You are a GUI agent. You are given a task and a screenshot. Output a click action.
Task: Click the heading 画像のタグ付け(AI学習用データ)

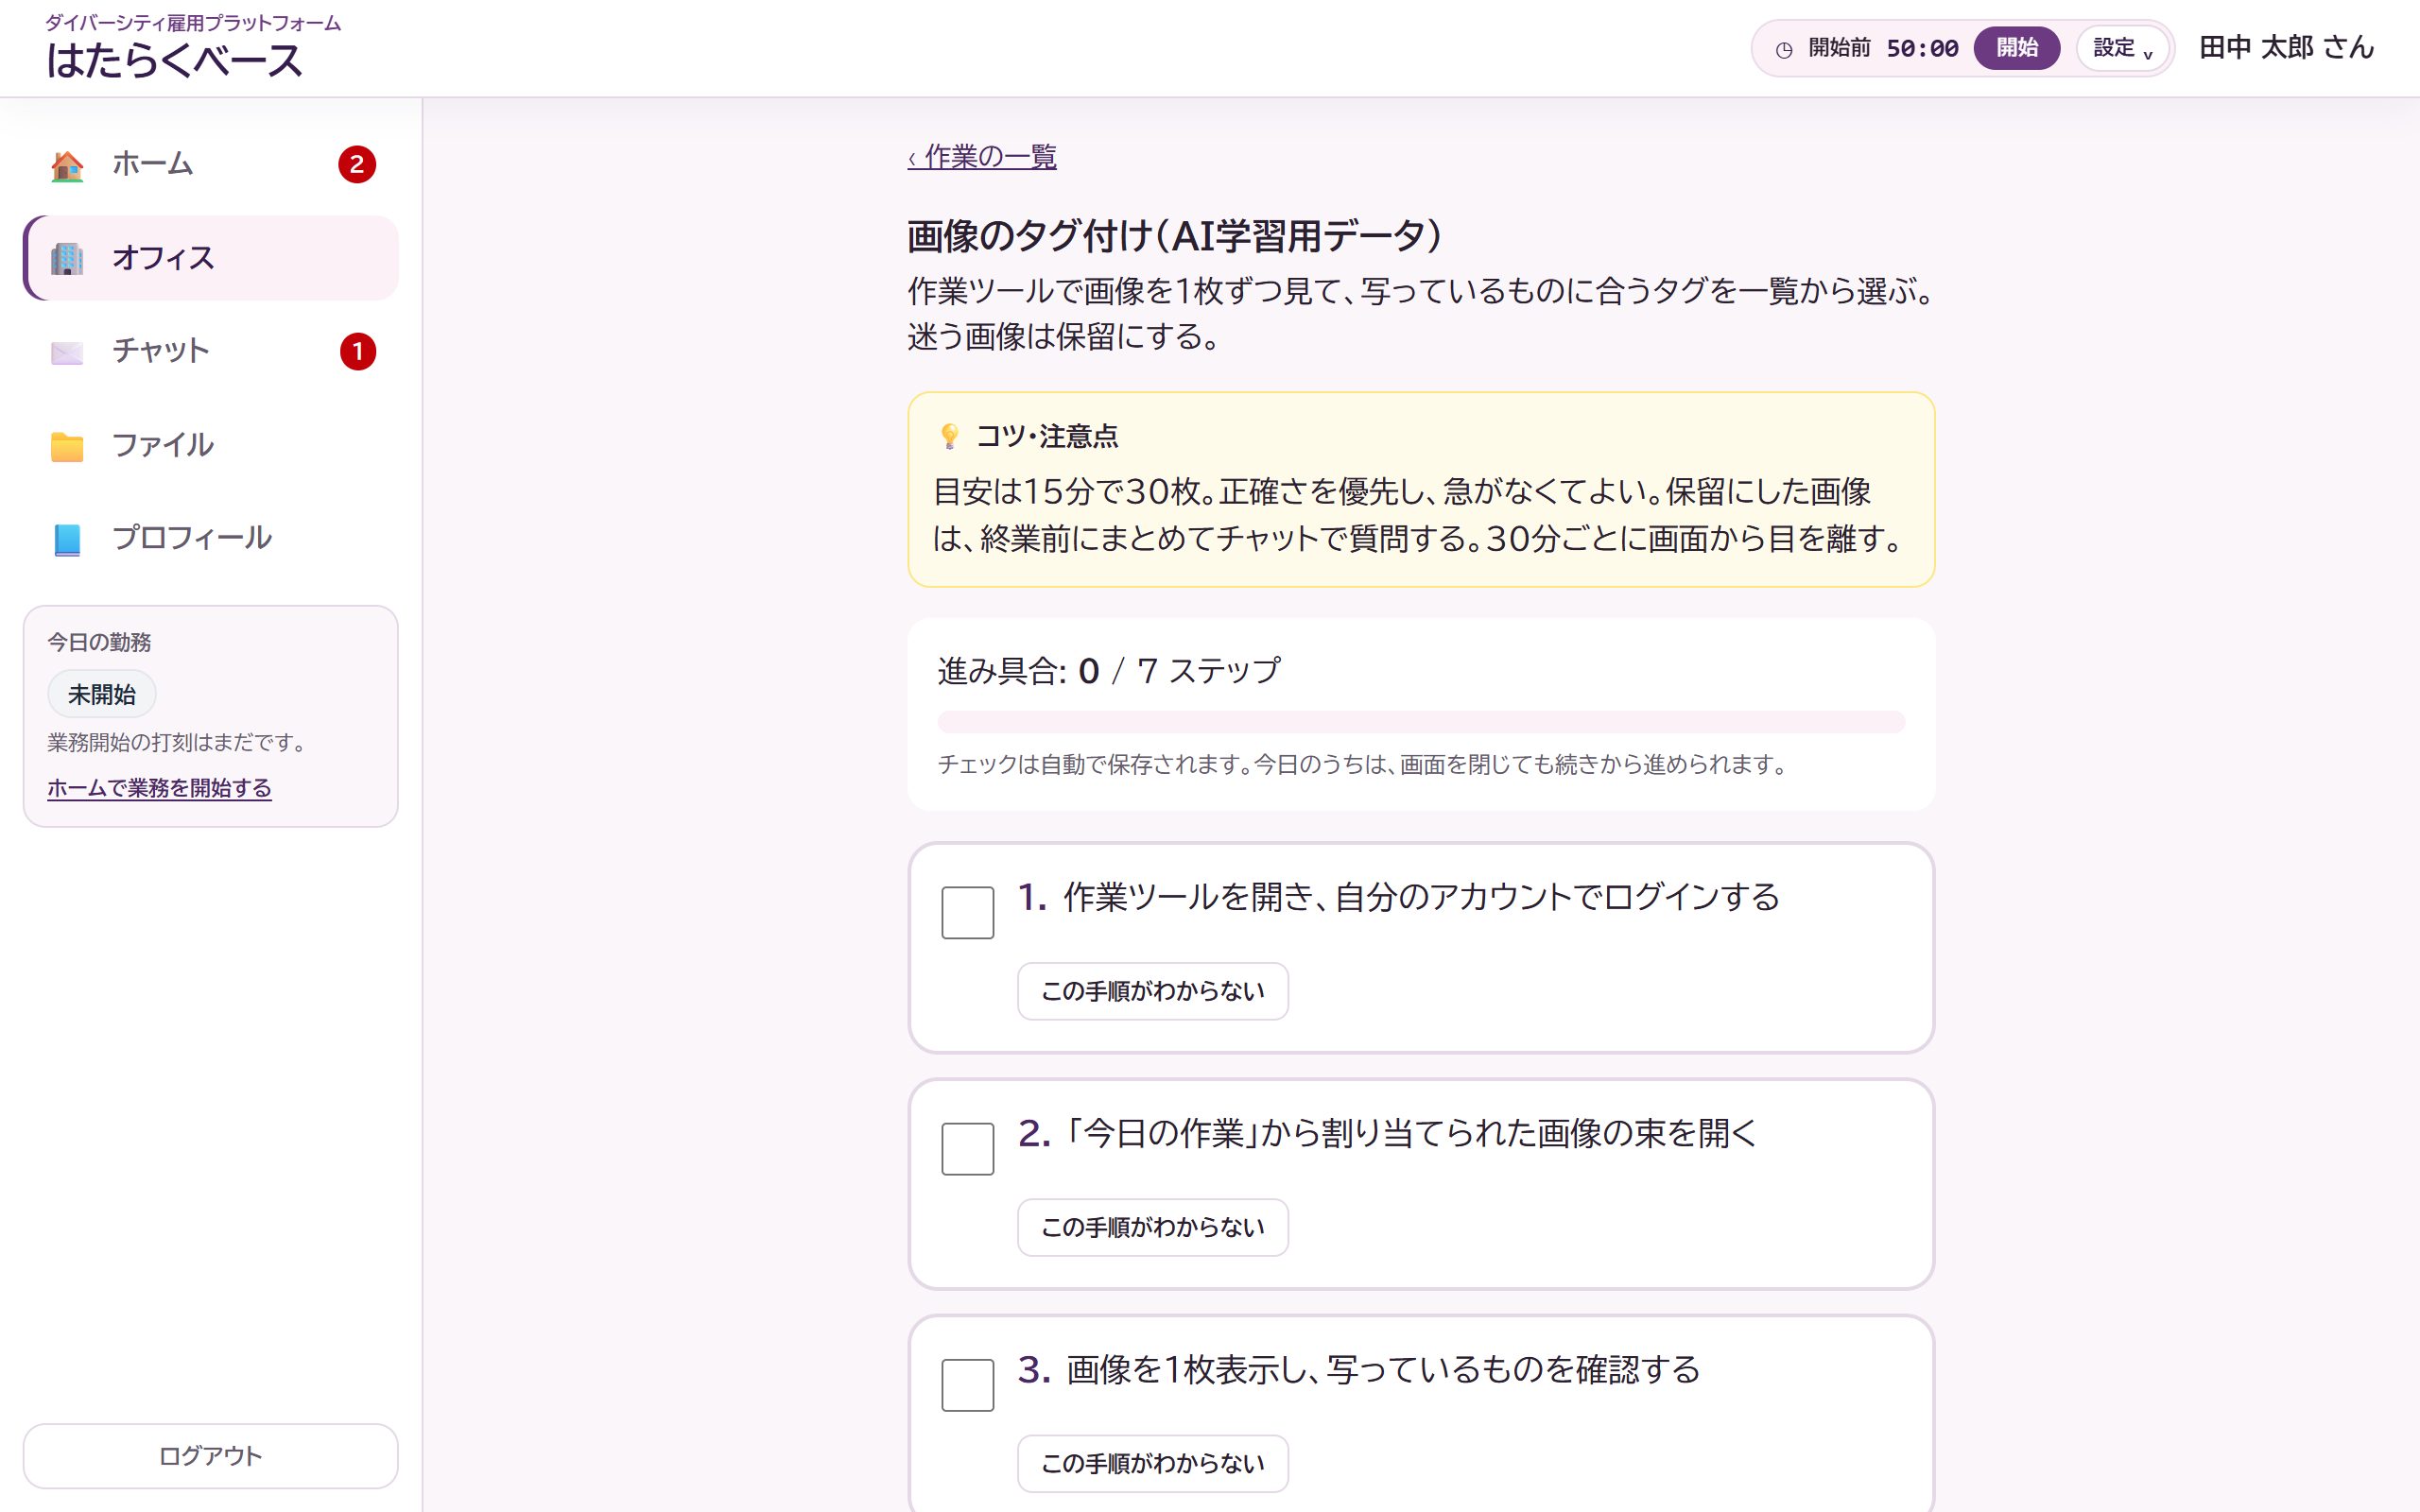[x=1174, y=236]
